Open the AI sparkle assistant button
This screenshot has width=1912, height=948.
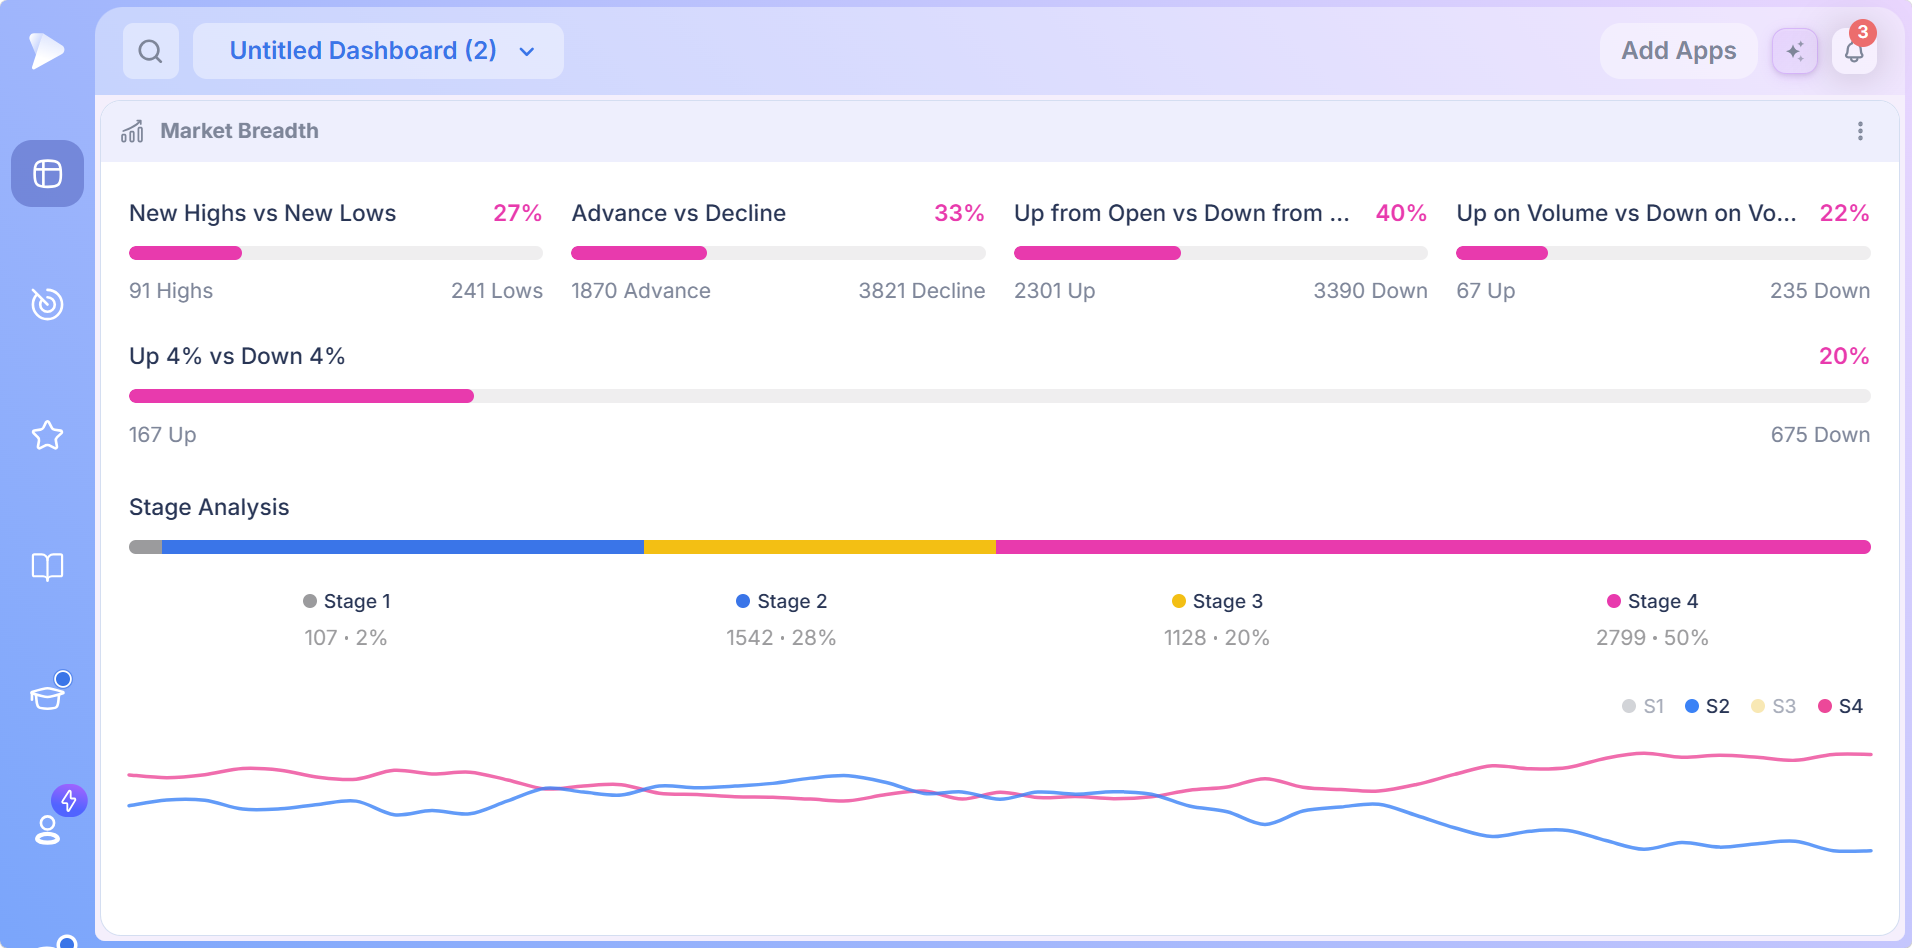click(x=1795, y=51)
